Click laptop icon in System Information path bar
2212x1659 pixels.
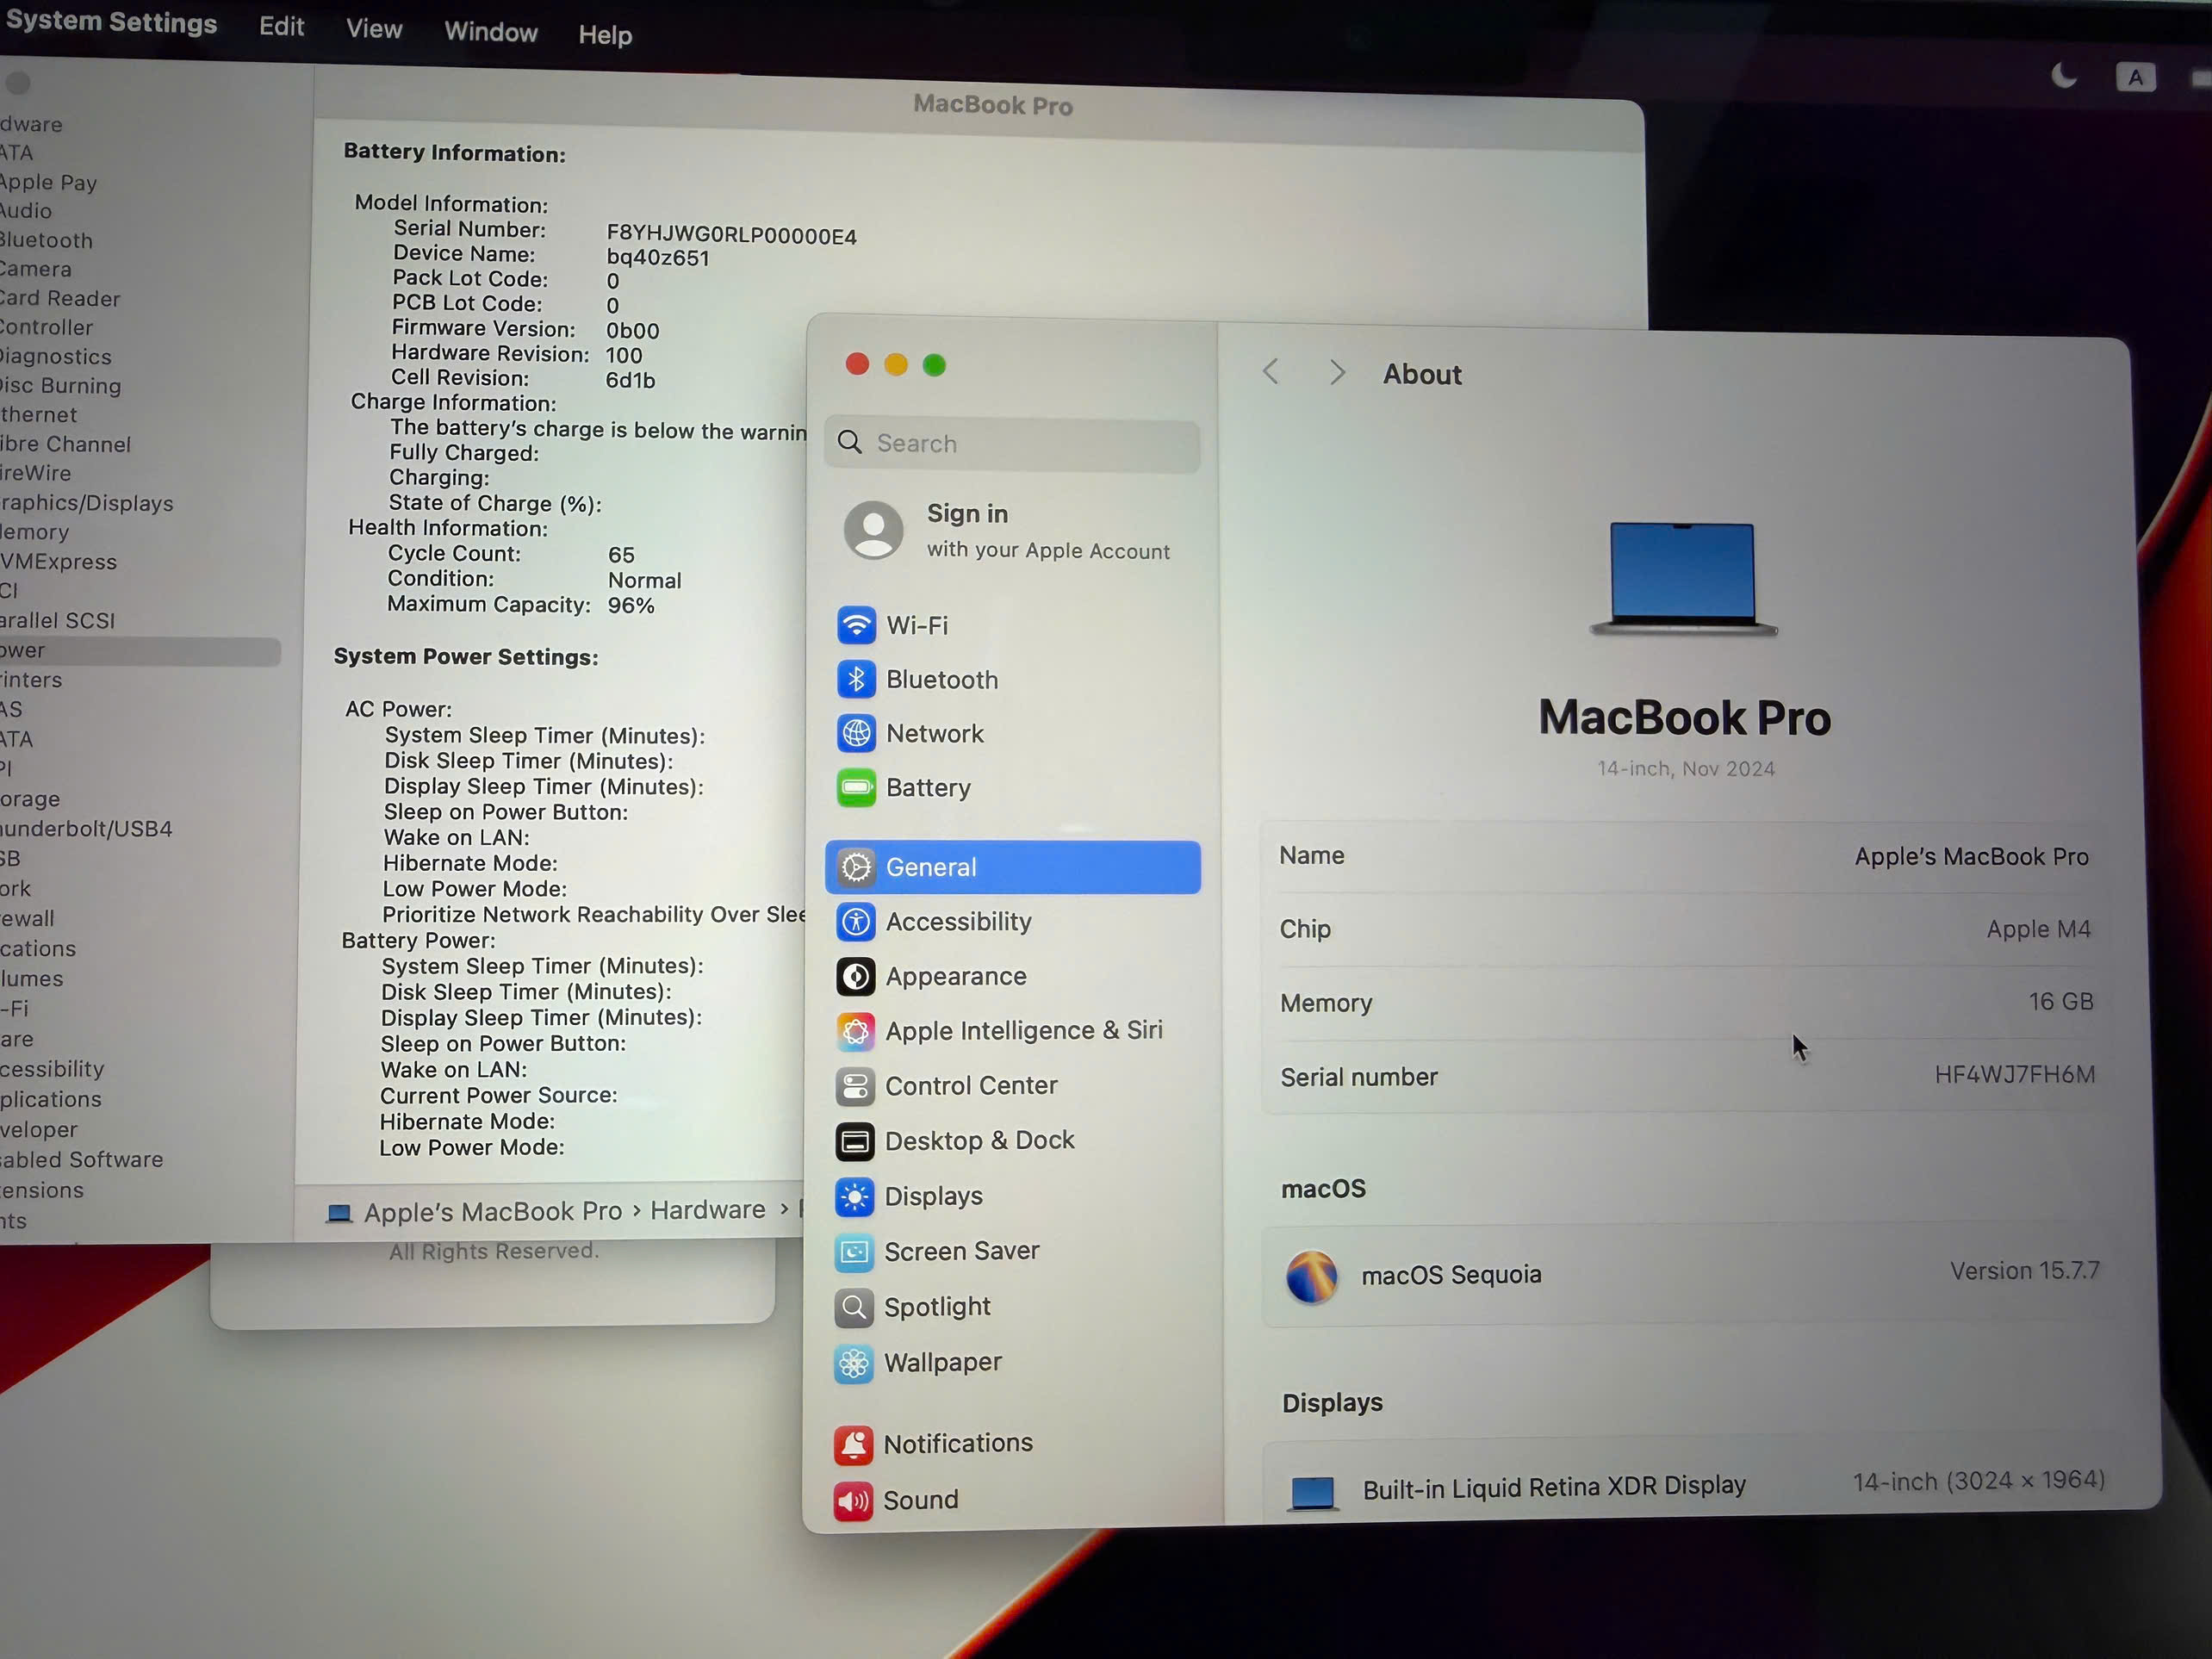340,1213
